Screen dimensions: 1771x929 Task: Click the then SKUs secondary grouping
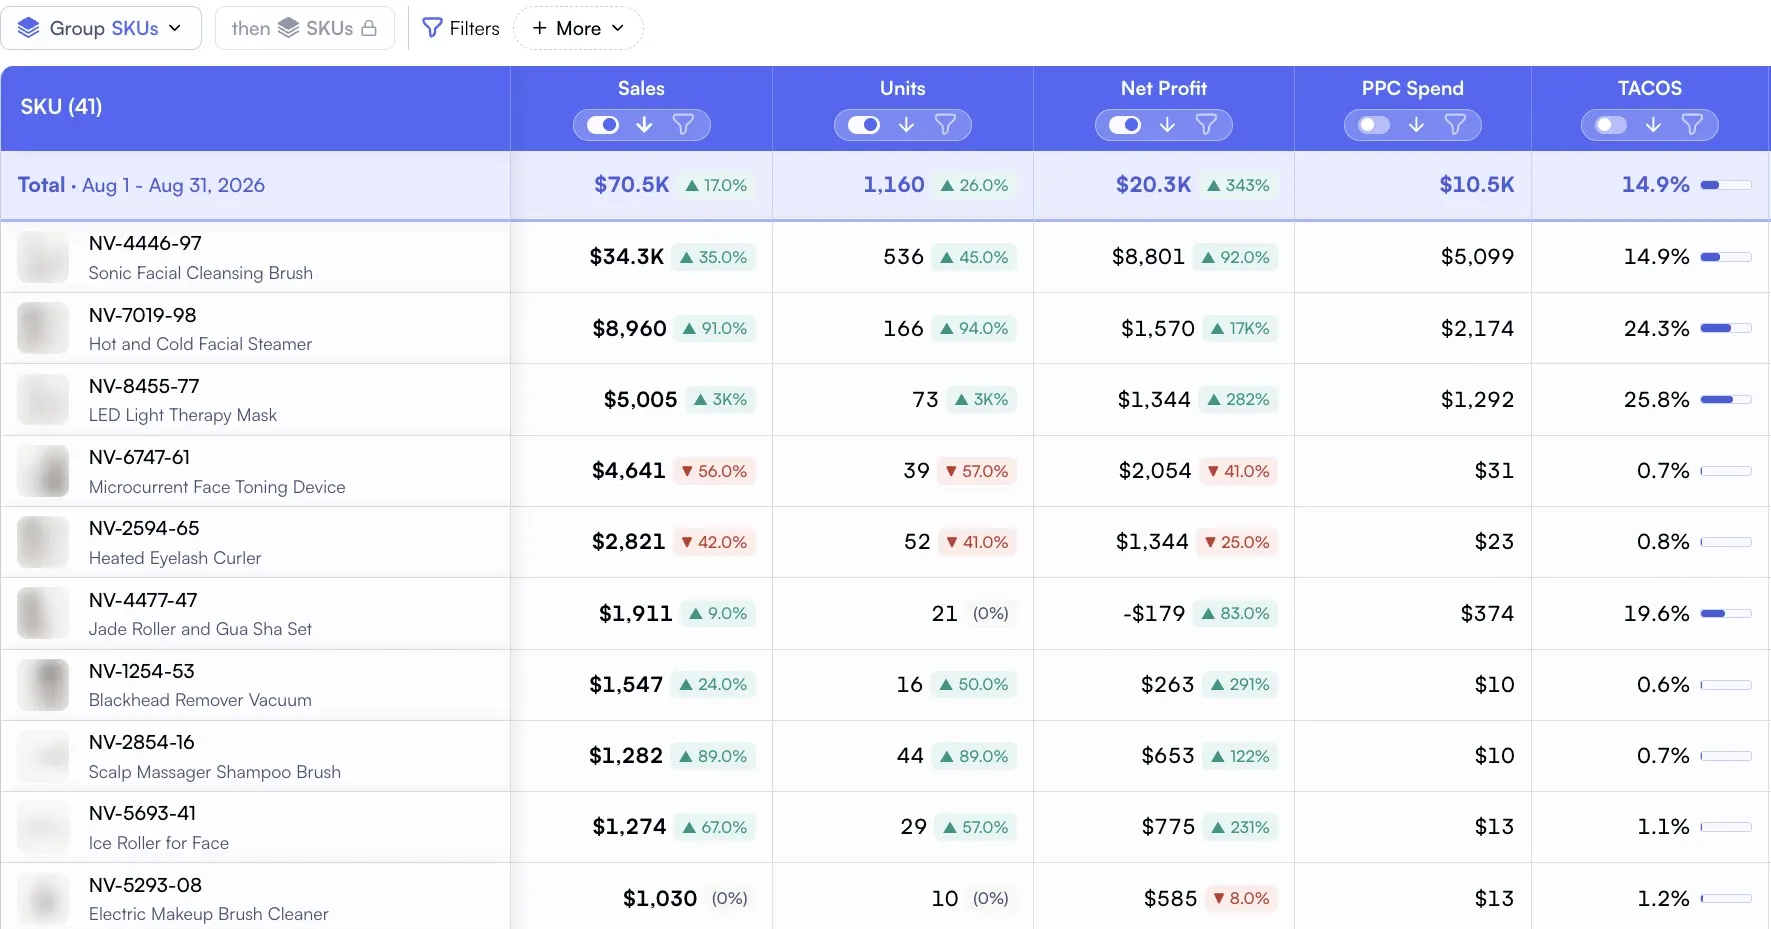304,28
